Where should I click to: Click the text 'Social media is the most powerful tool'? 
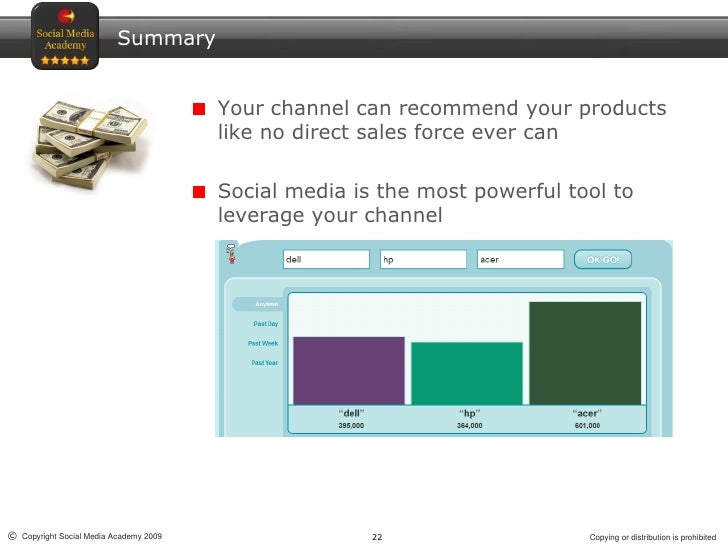point(414,191)
